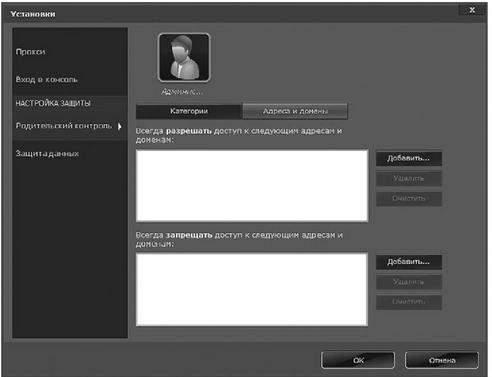492x377 pixels.
Task: Expand the Родительский контроль arrow
Action: pyautogui.click(x=120, y=126)
